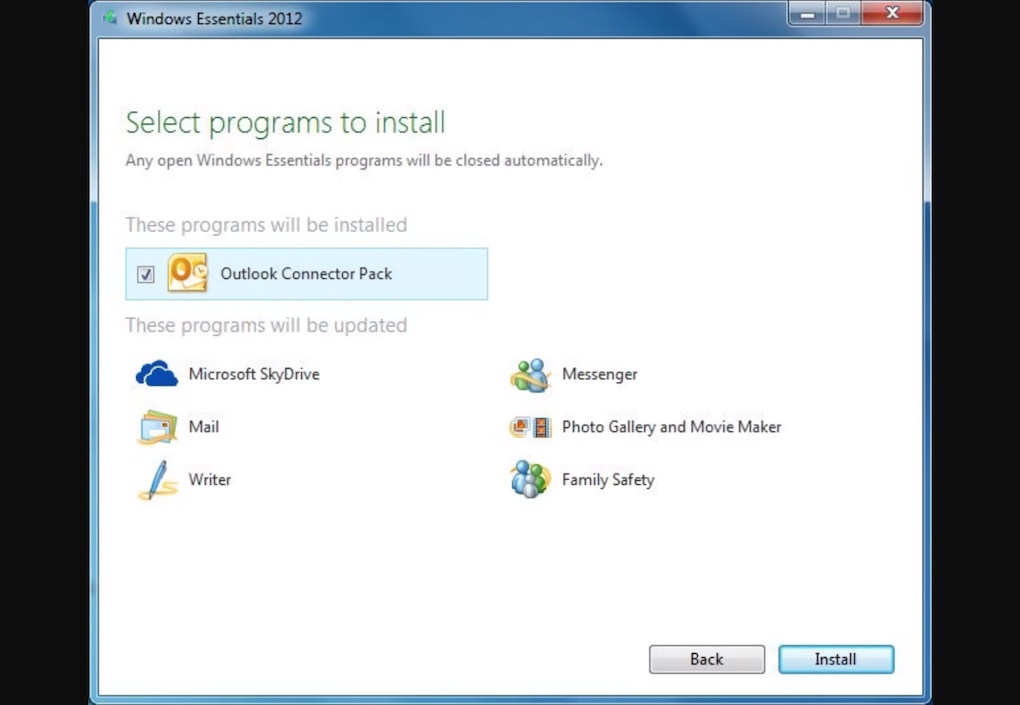Click the Windows Essentials 2012 title text
This screenshot has width=1020, height=705.
215,18
